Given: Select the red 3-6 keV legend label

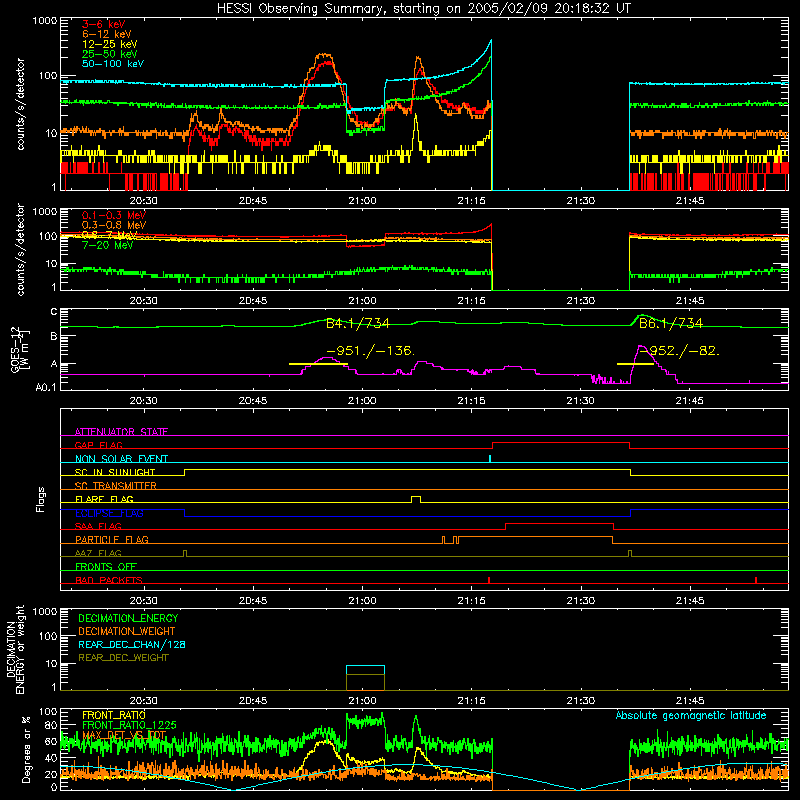Looking at the screenshot, I should click(104, 24).
